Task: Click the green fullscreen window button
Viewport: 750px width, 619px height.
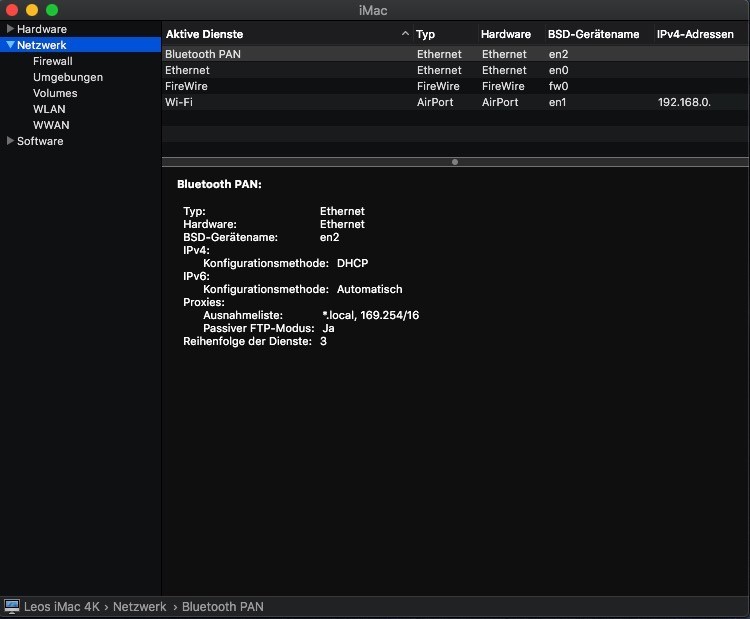Action: click(52, 10)
